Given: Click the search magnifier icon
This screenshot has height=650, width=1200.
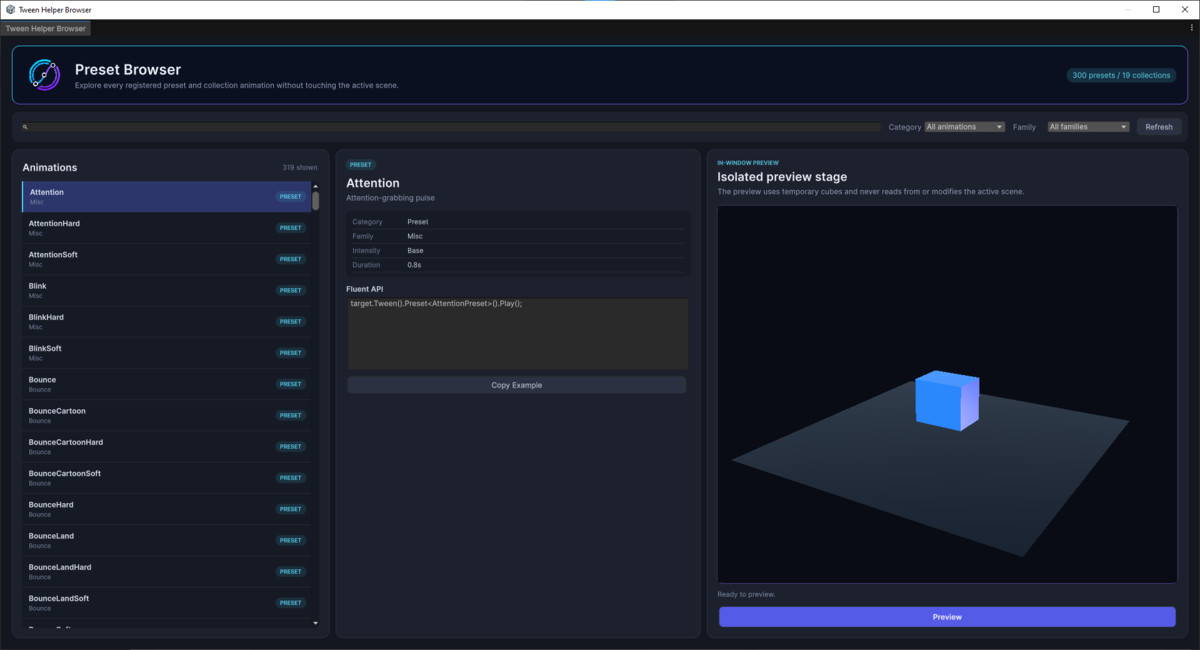Looking at the screenshot, I should (x=25, y=127).
